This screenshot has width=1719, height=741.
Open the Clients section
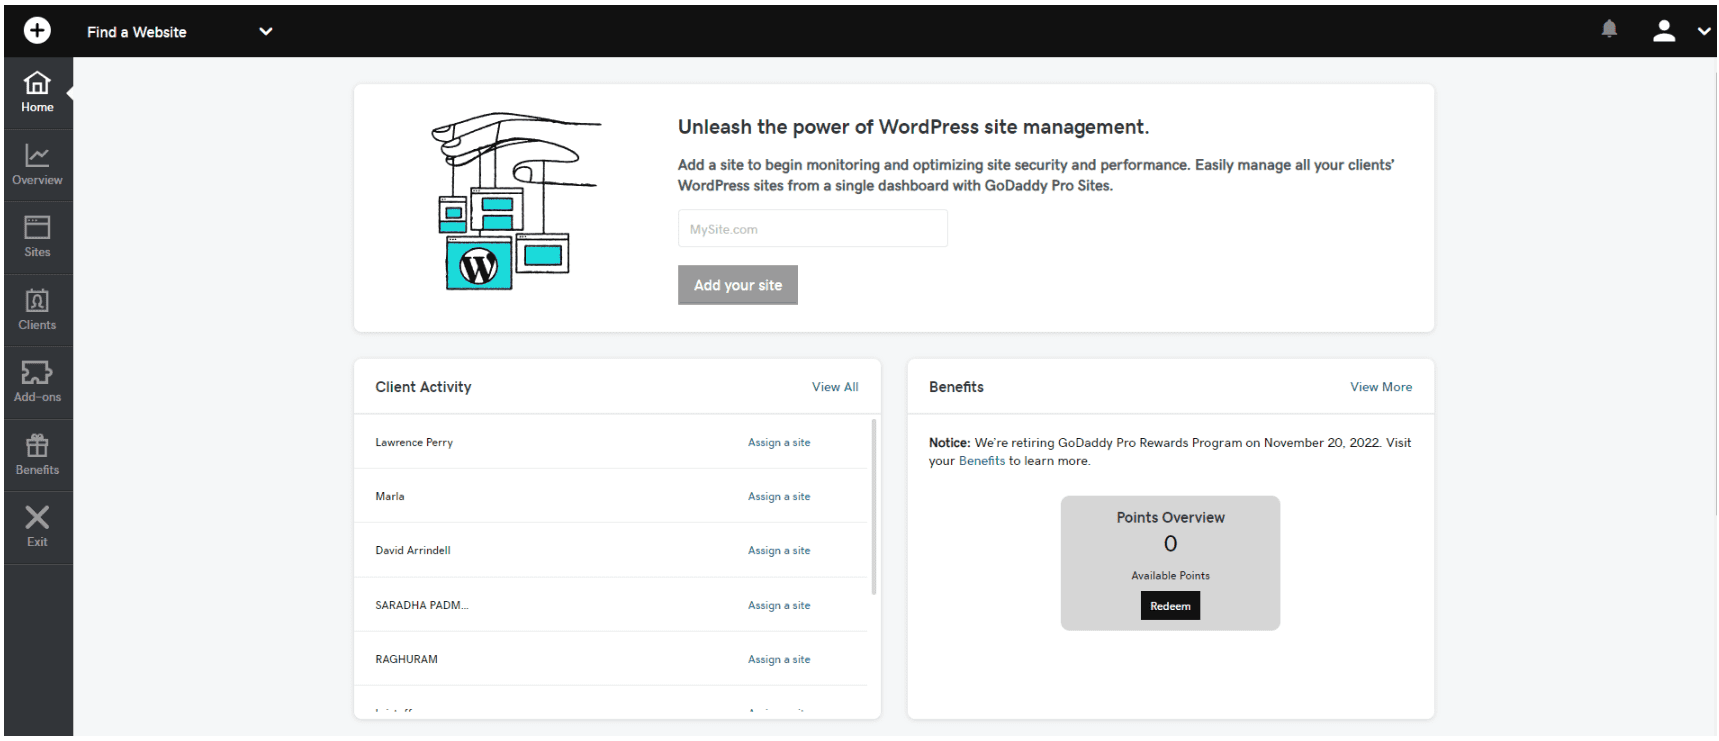pyautogui.click(x=38, y=311)
